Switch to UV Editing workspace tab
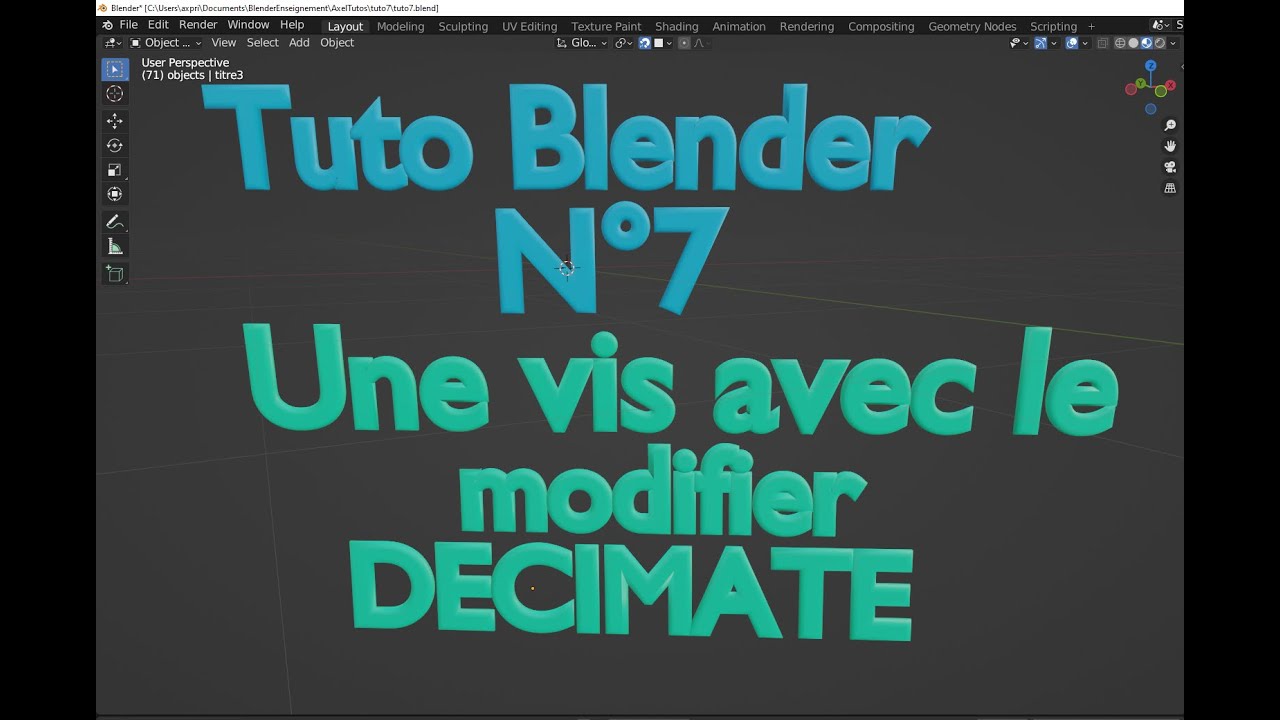 click(x=530, y=26)
